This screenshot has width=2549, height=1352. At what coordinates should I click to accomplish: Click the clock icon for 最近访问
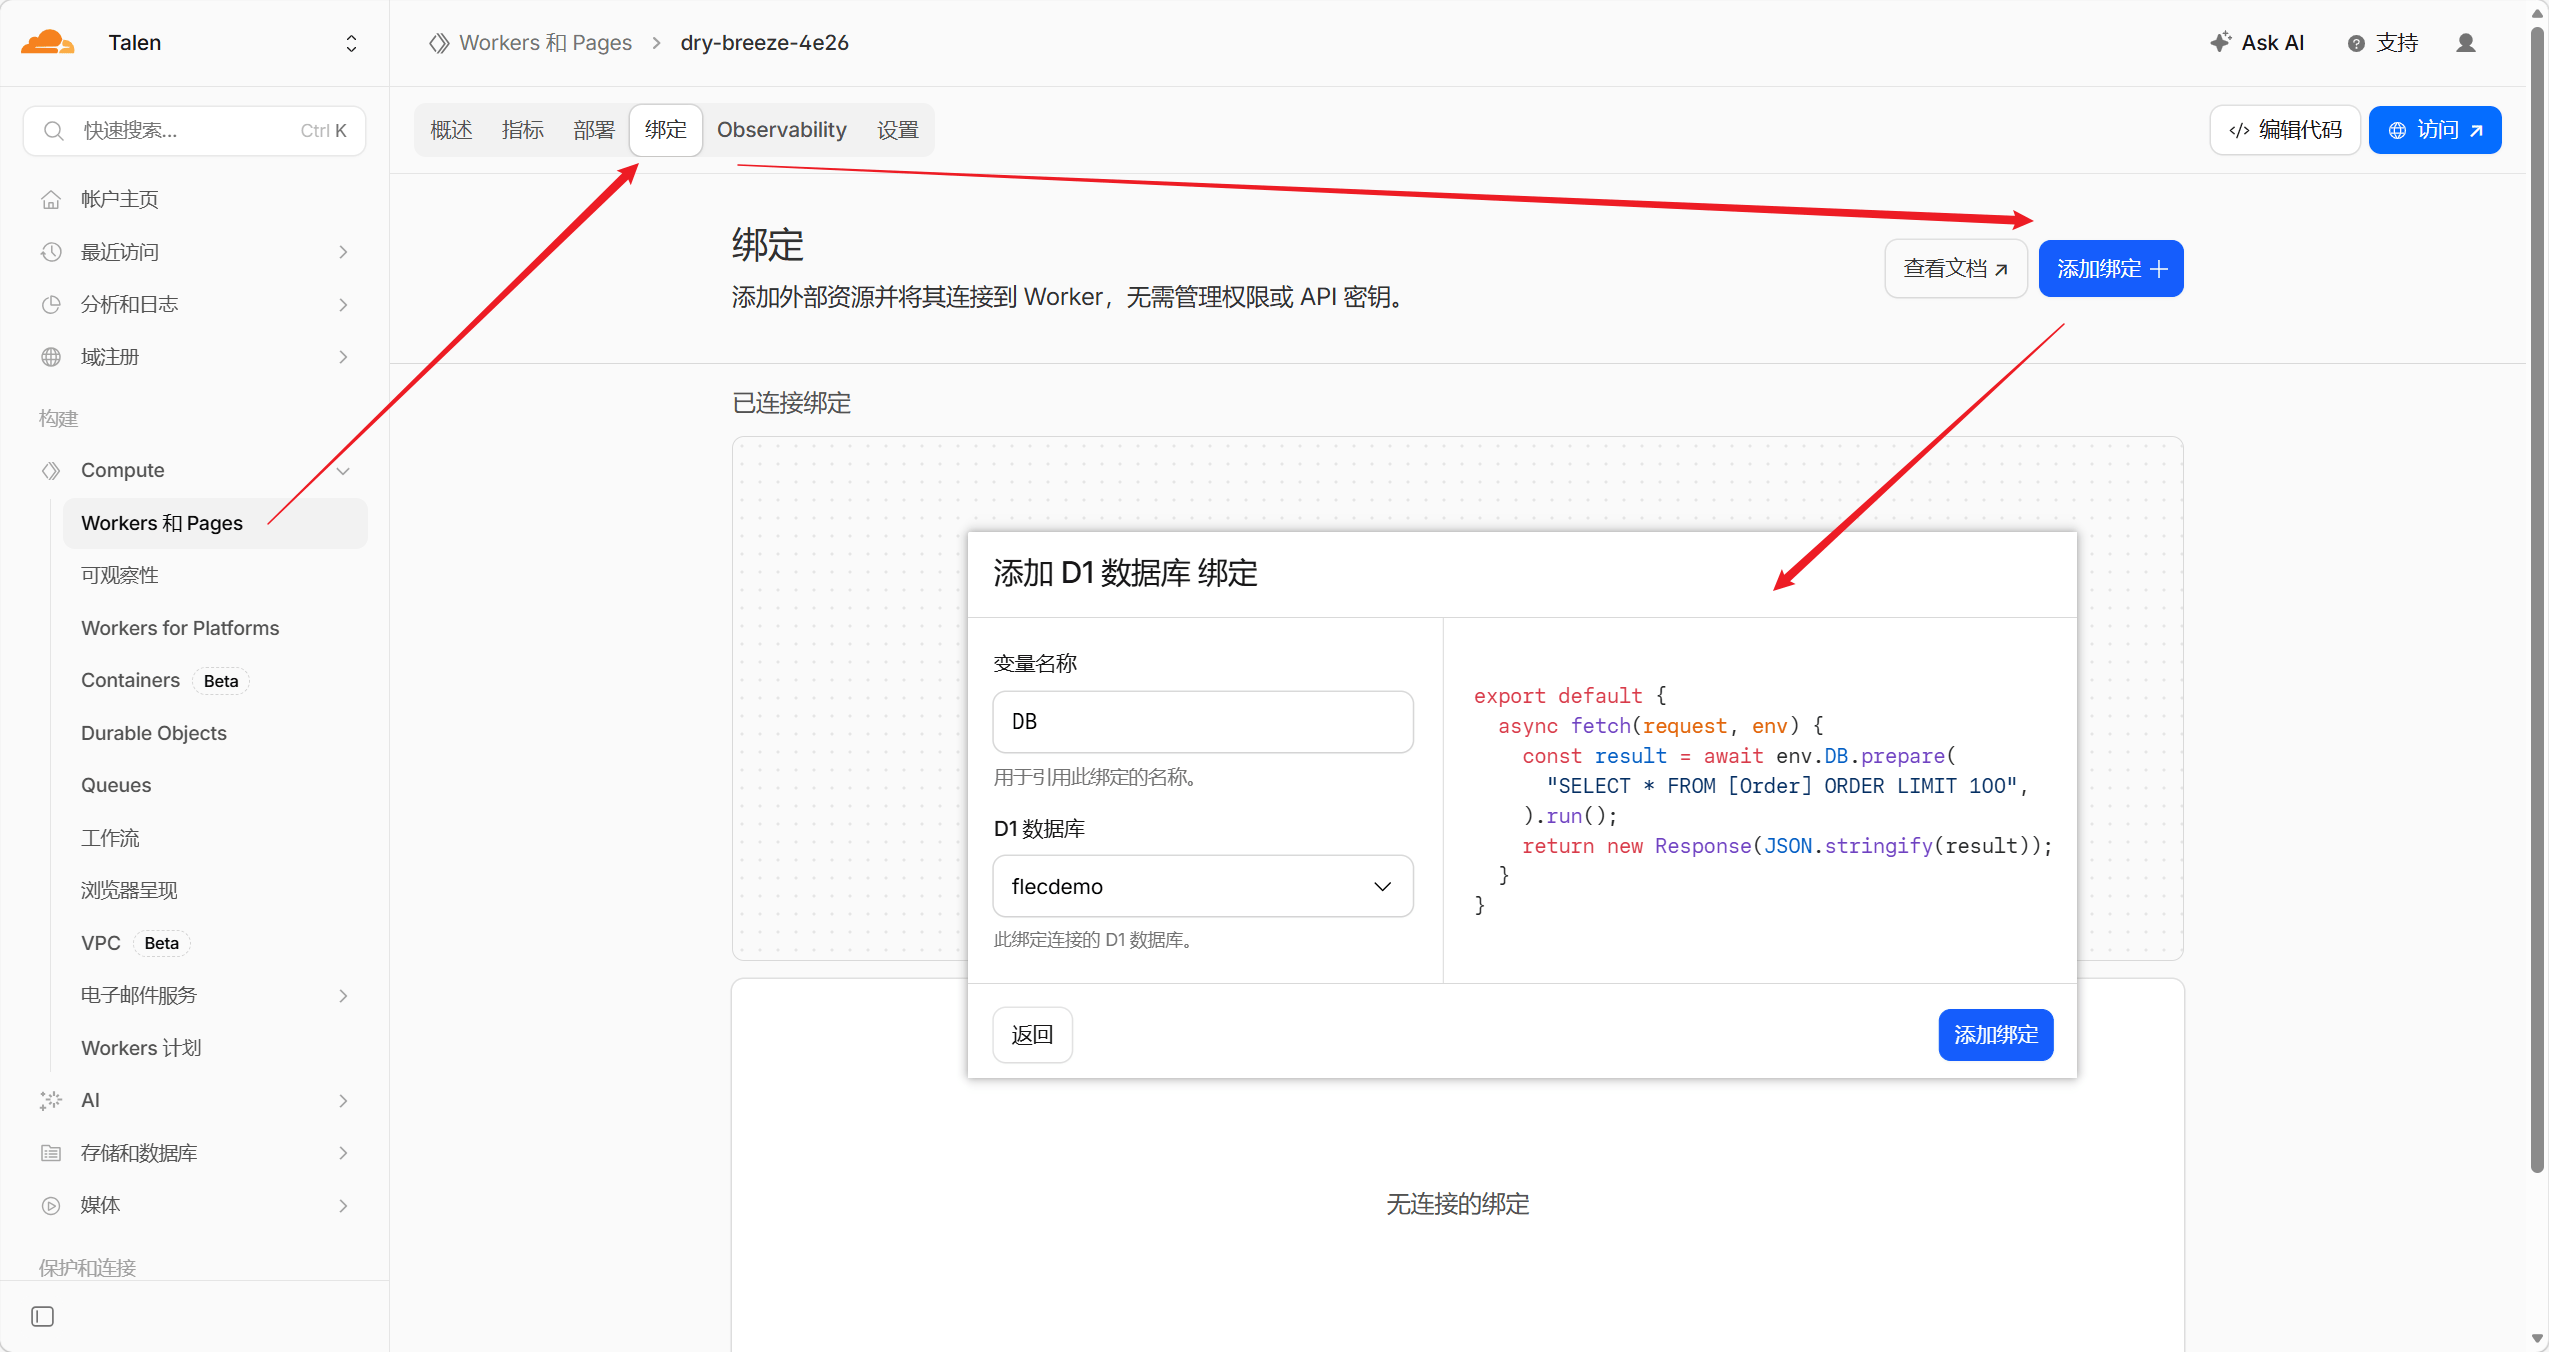51,251
